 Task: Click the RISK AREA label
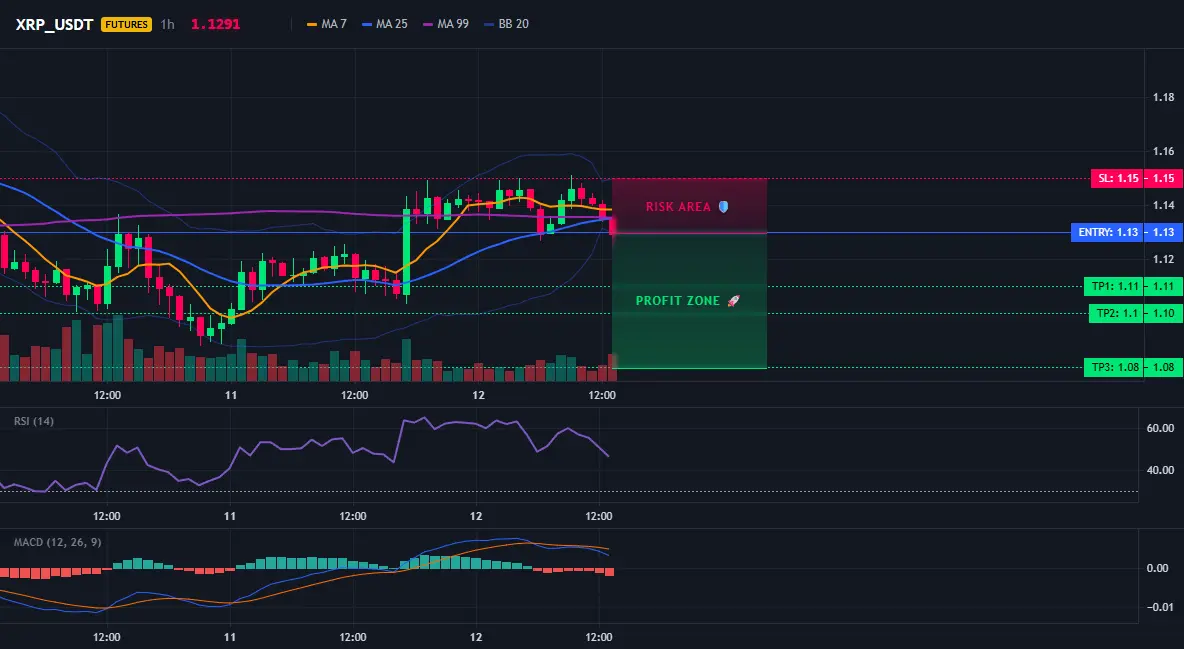tap(678, 206)
